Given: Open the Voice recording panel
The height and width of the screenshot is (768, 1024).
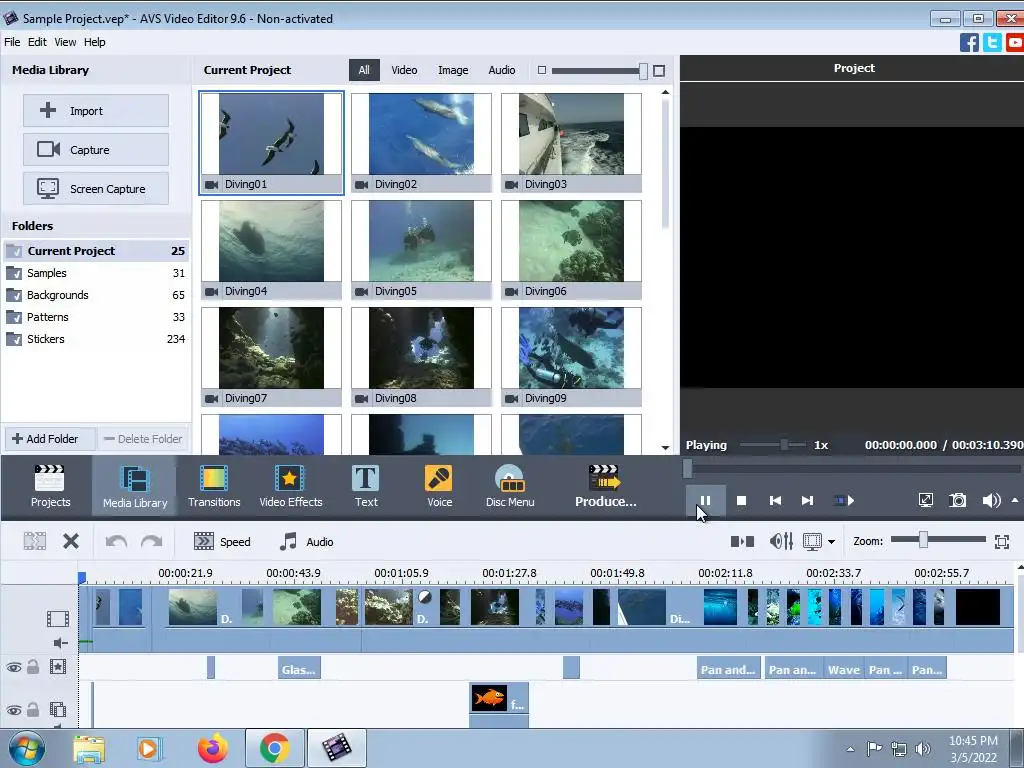Looking at the screenshot, I should click(x=439, y=487).
